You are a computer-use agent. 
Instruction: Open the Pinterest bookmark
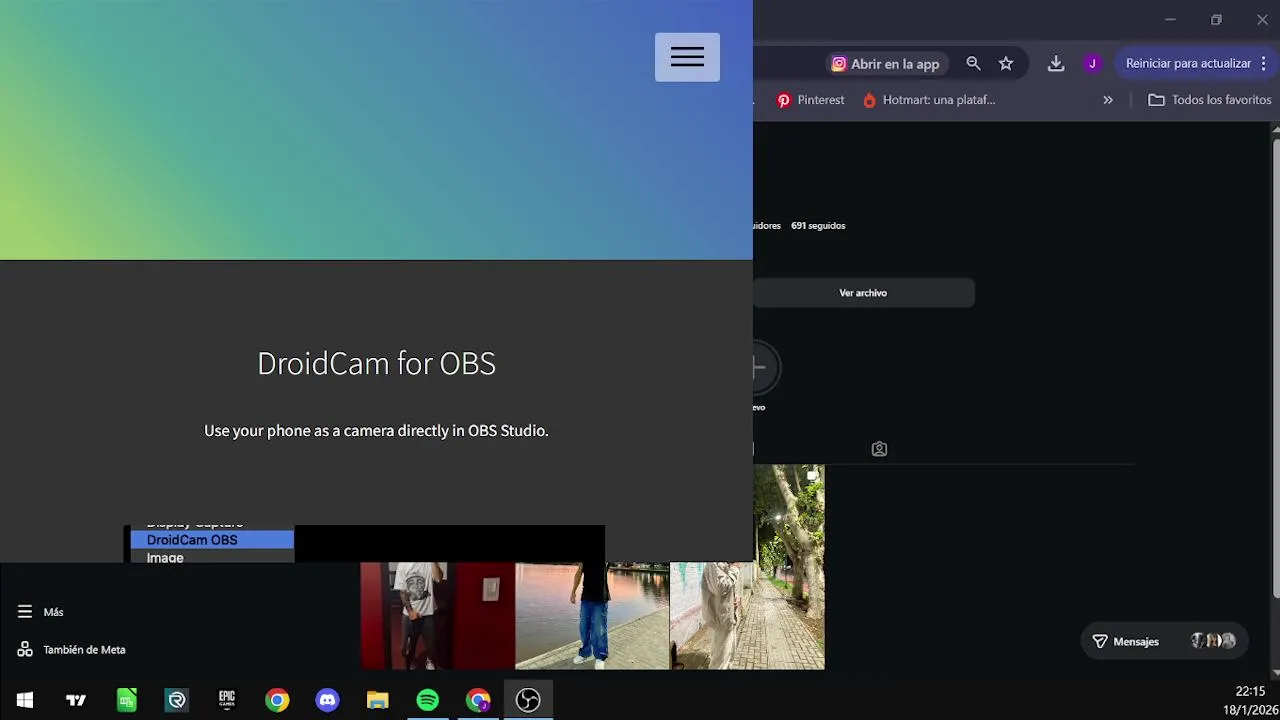(811, 100)
